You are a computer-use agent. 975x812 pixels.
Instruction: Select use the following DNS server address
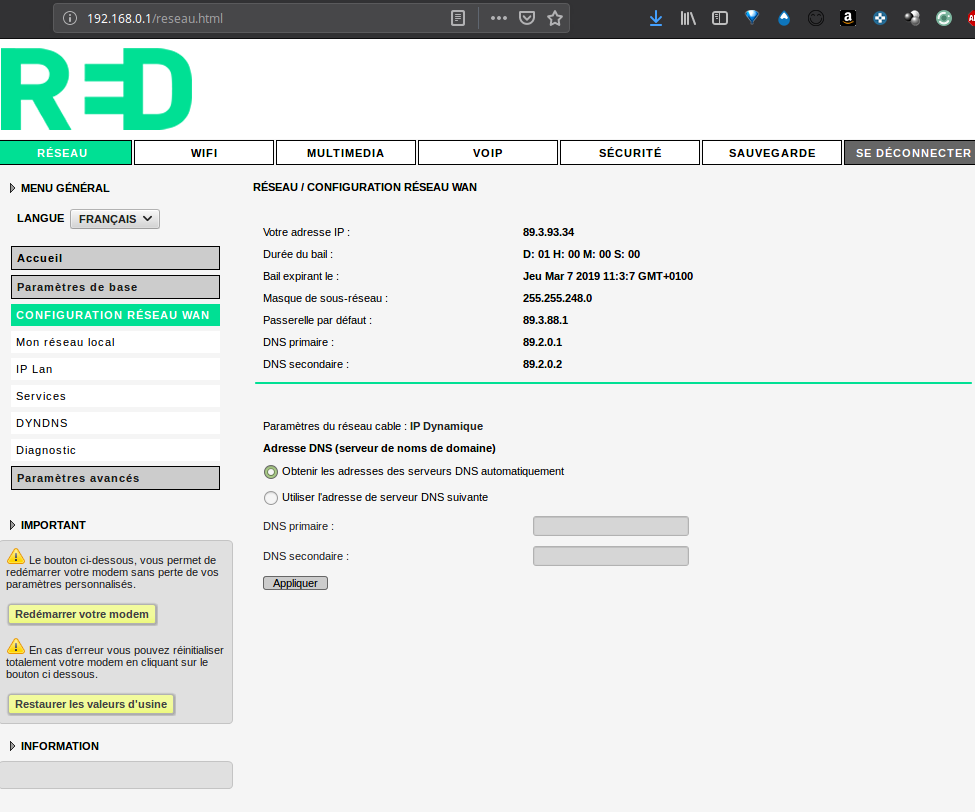[x=271, y=497]
